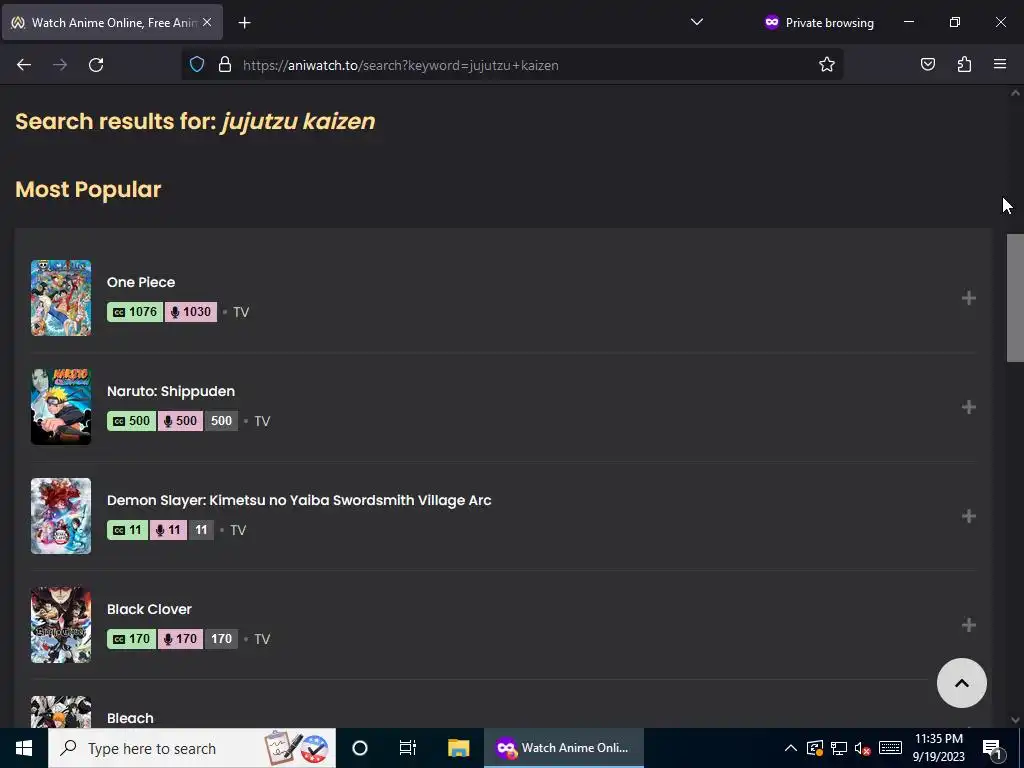Screen dimensions: 1024x768
Task: Add One Piece to watch list
Action: coord(968,298)
